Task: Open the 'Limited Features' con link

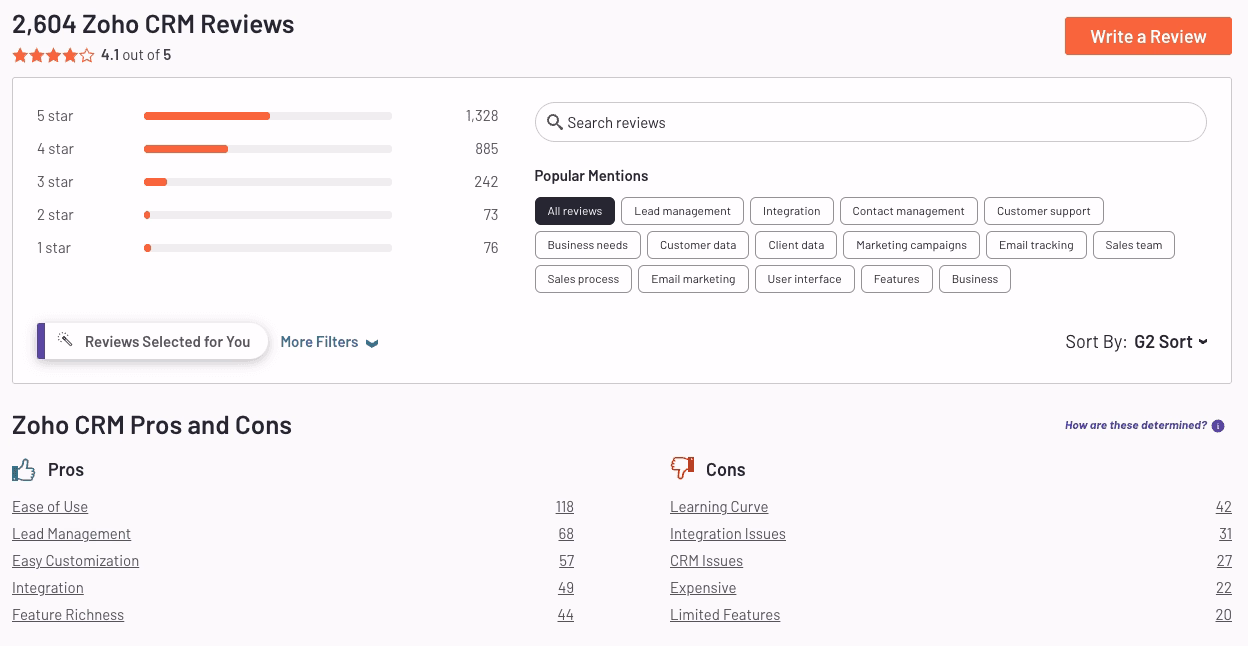Action: pyautogui.click(x=725, y=615)
